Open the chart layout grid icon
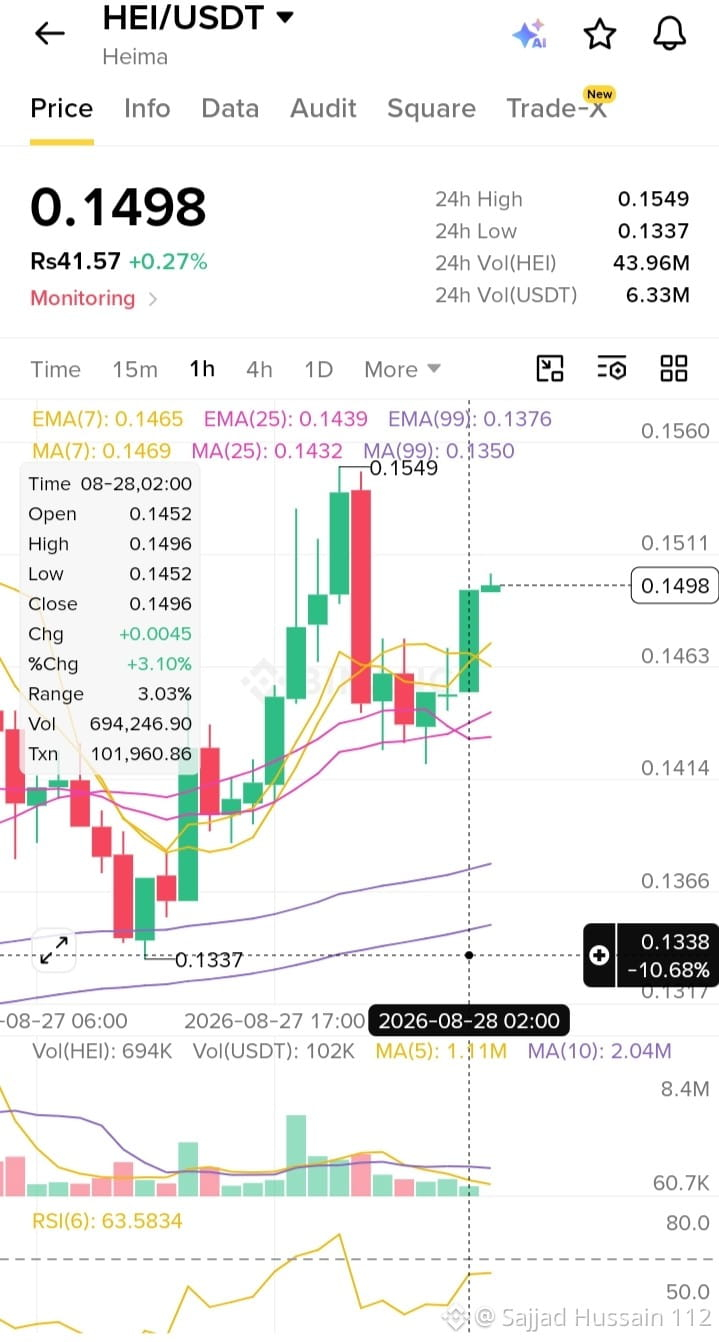719x1342 pixels. coord(674,369)
